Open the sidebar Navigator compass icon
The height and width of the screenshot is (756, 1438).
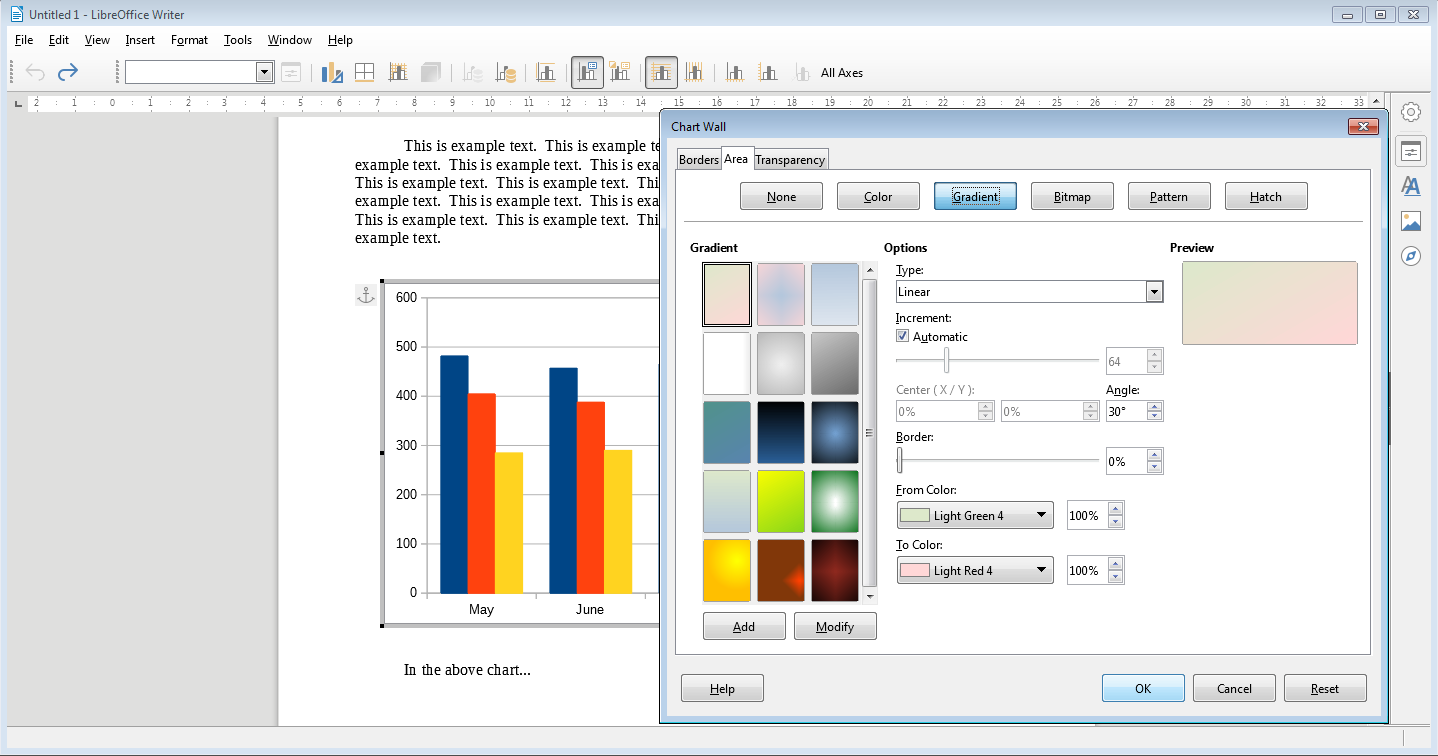(x=1411, y=256)
